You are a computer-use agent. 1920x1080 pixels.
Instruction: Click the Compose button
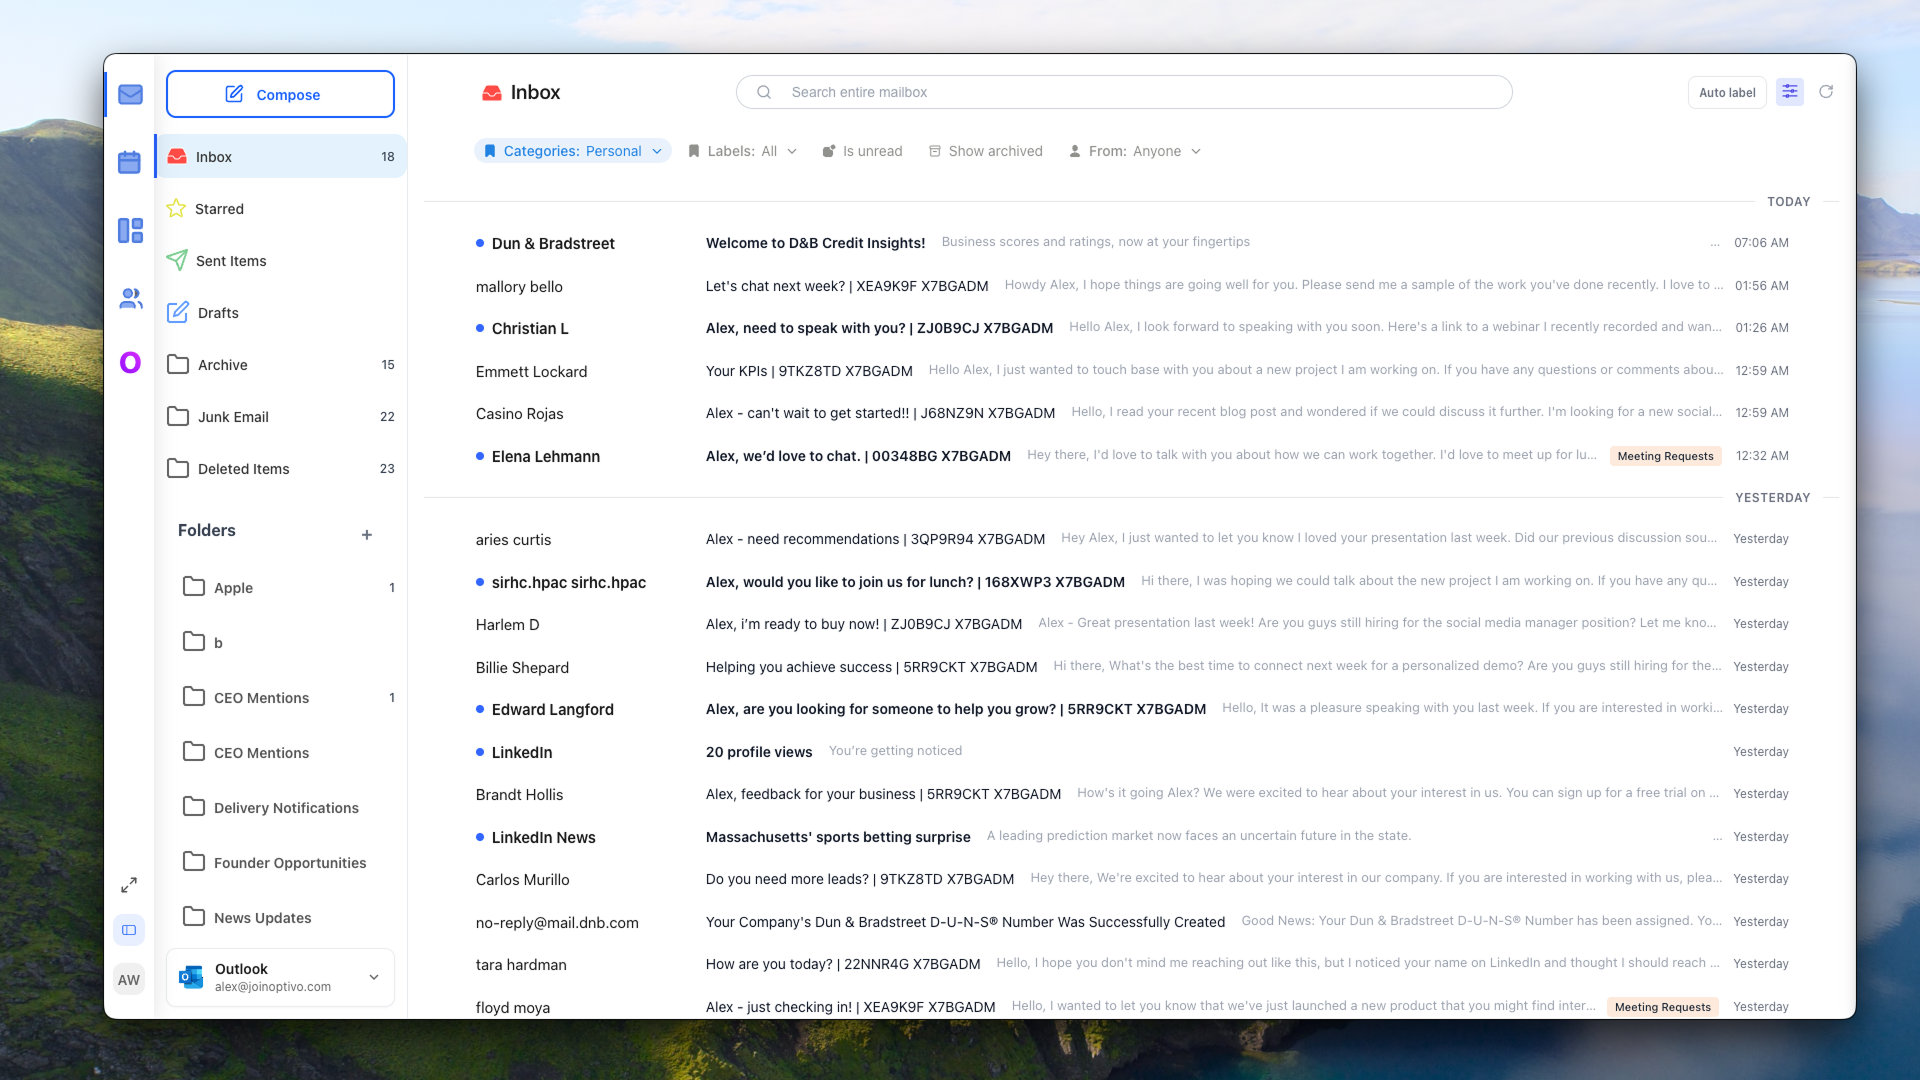click(x=280, y=94)
